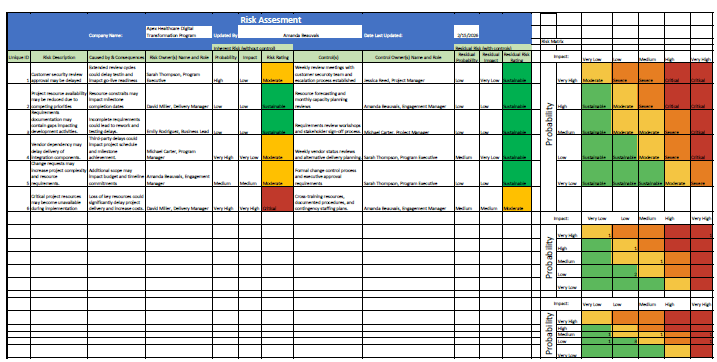717x362 pixels.
Task: Click 'Michael Carter, Project Manager' control owner cell
Action: click(408, 122)
